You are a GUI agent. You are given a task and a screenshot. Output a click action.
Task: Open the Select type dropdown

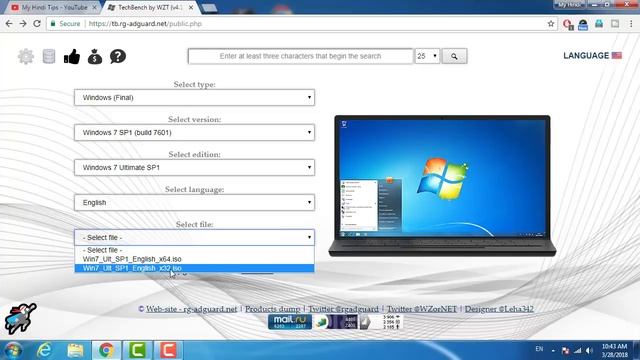click(194, 98)
